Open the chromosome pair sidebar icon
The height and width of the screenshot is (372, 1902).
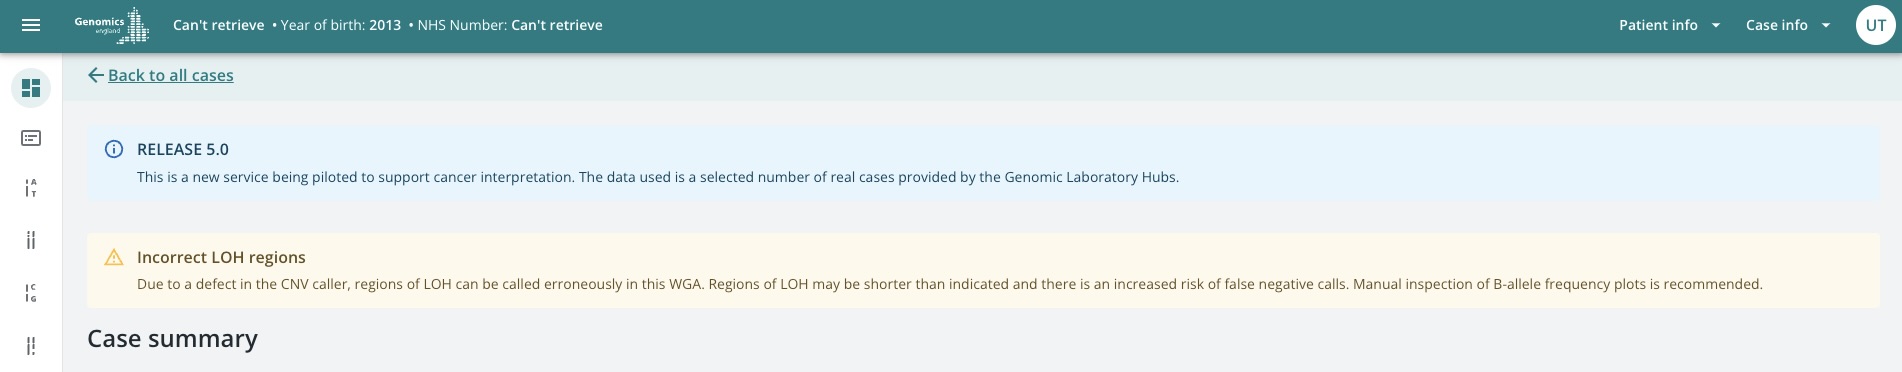[x=31, y=240]
